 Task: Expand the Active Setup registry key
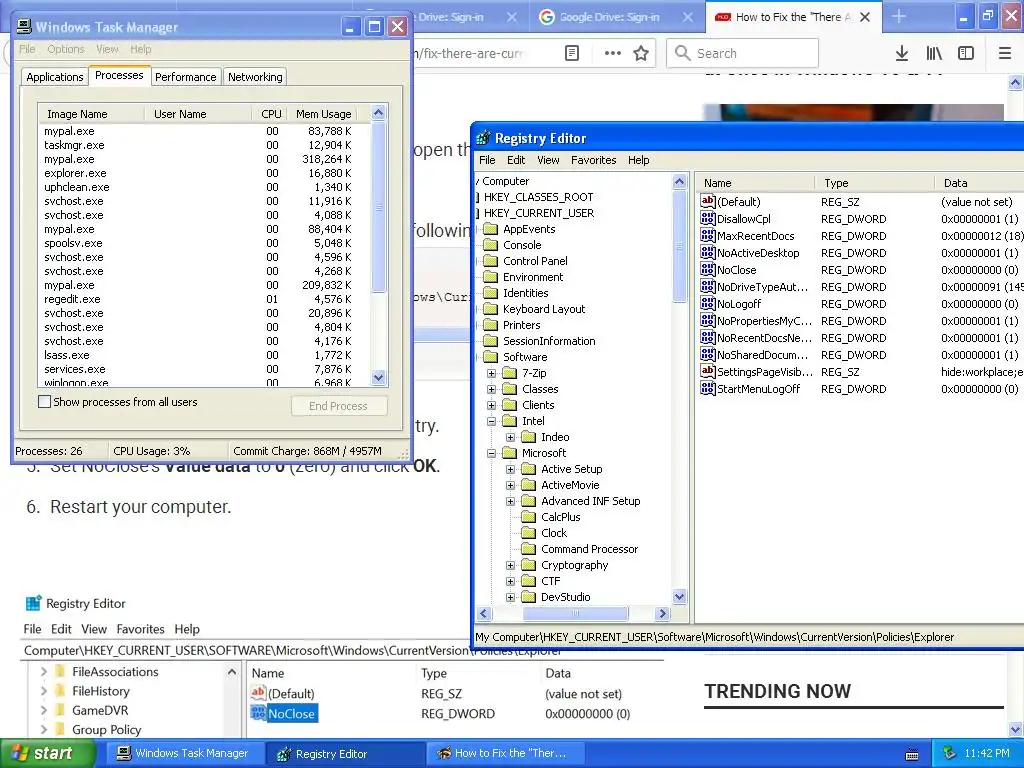511,469
